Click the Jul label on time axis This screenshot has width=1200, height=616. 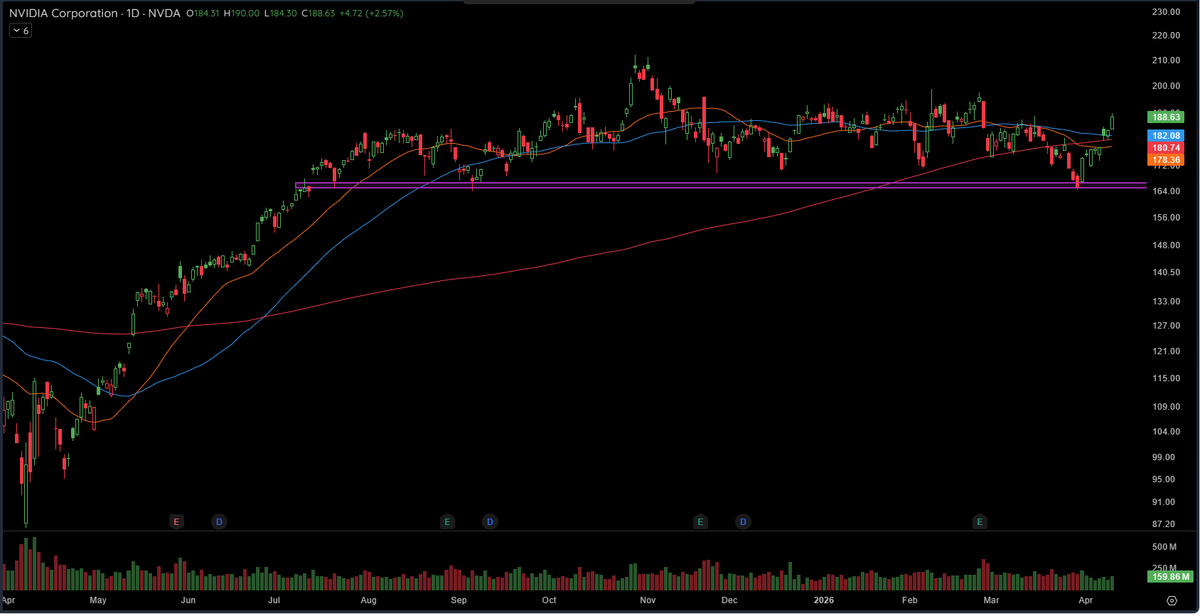(275, 603)
